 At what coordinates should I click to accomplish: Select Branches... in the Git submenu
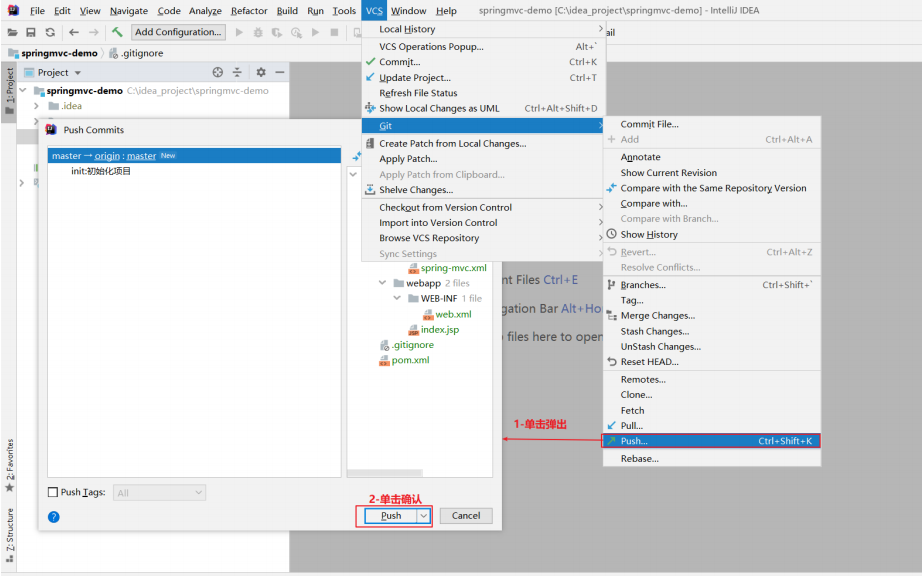[711, 284]
